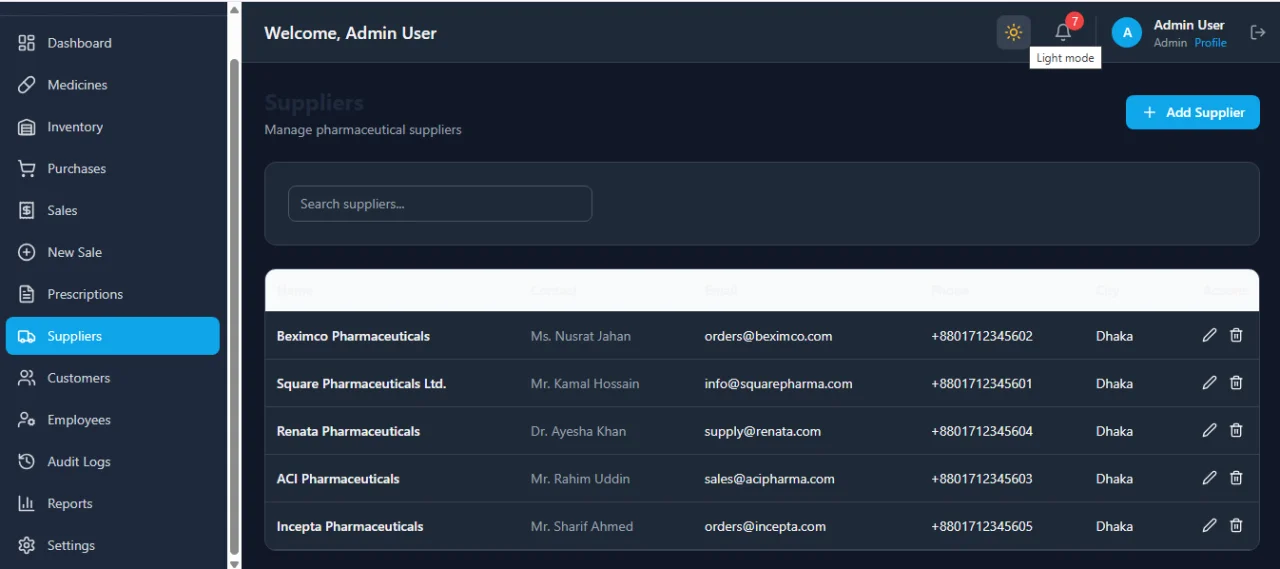Open notifications bell with 7 badge

click(1063, 32)
